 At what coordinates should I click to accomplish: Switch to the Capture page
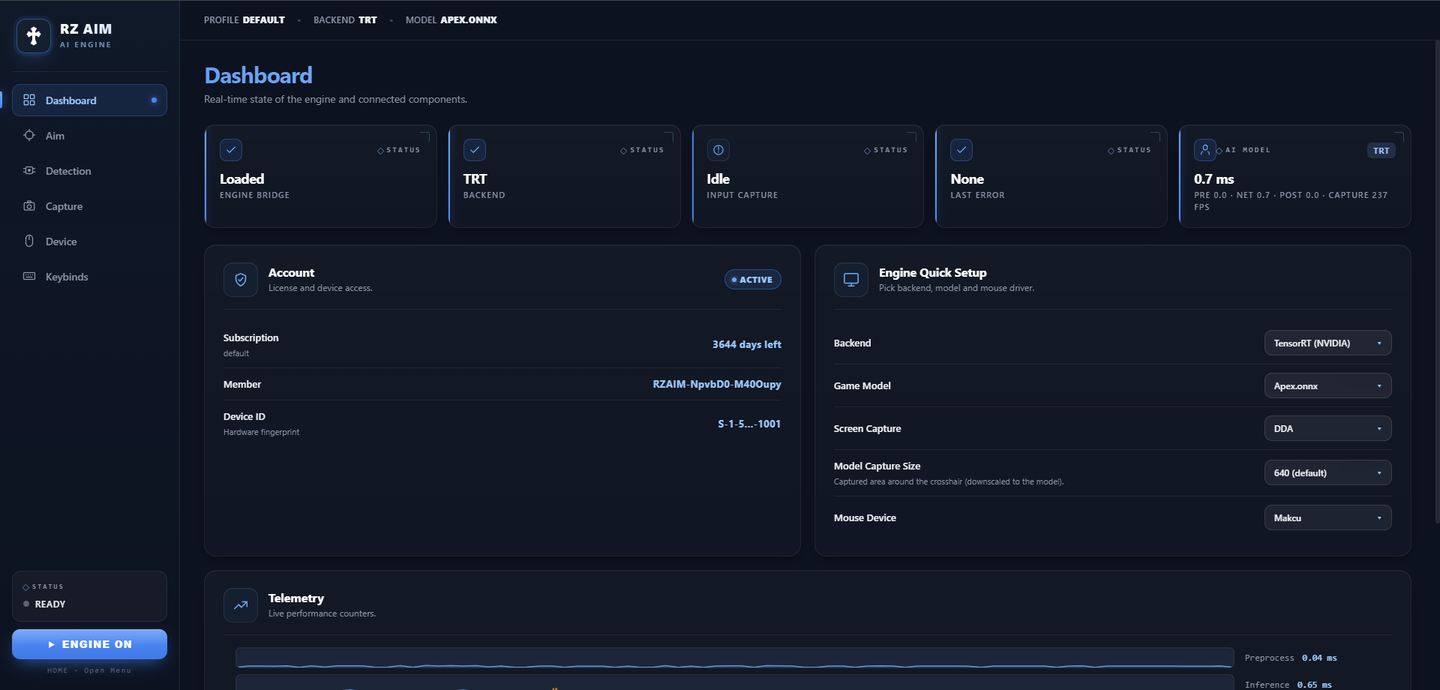pyautogui.click(x=90, y=206)
